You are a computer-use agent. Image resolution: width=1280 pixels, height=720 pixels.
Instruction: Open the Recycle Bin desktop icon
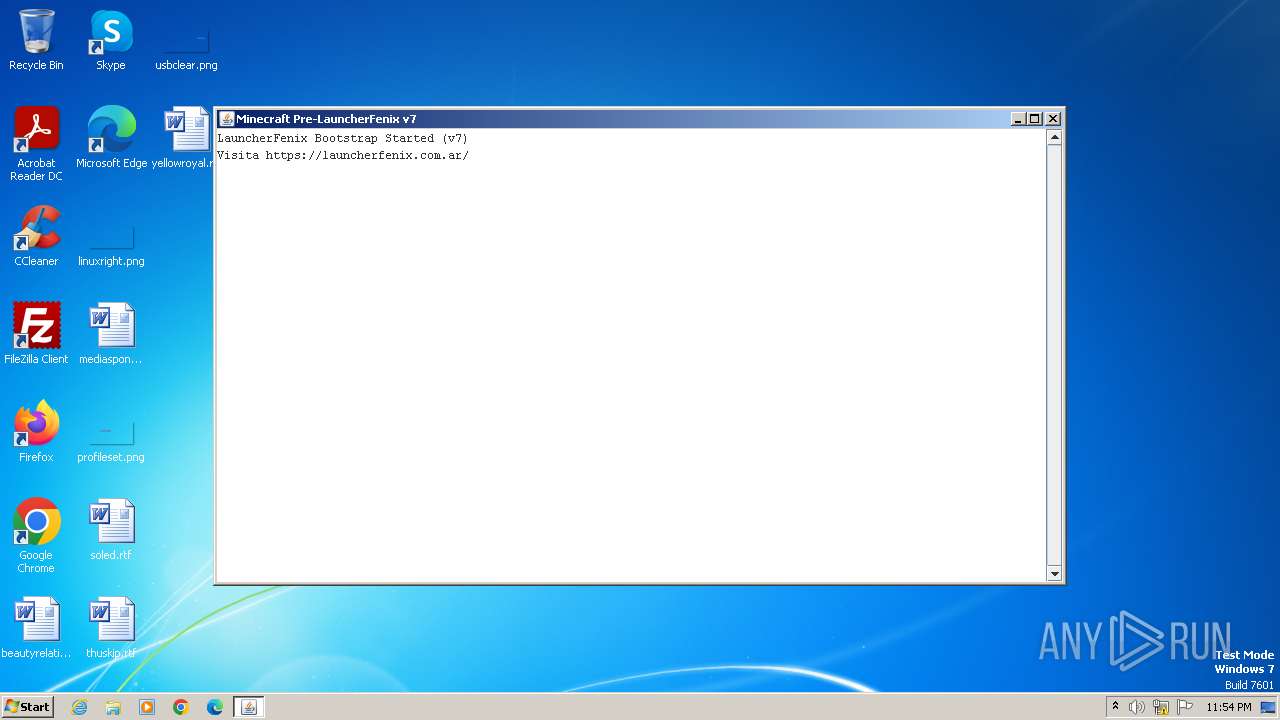(x=36, y=40)
